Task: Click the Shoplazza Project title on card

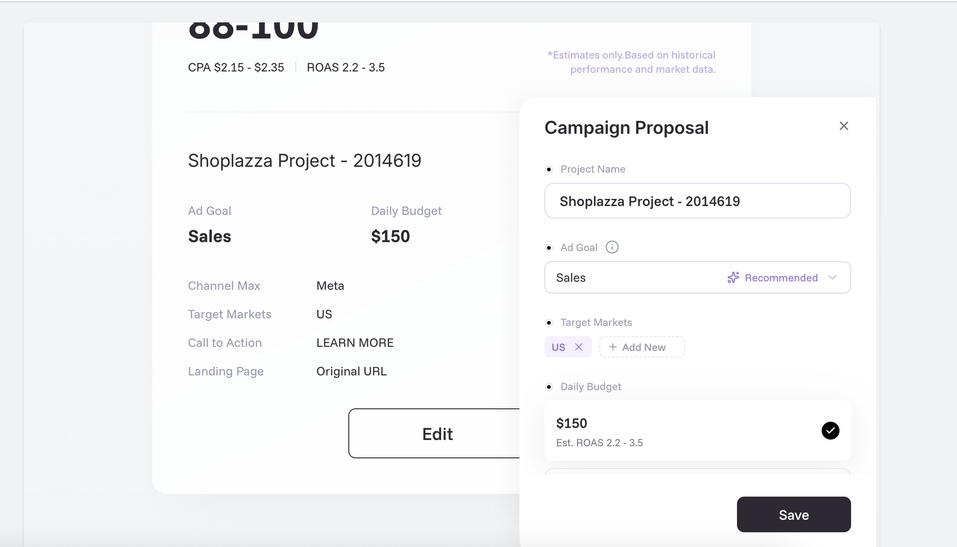Action: [x=304, y=160]
